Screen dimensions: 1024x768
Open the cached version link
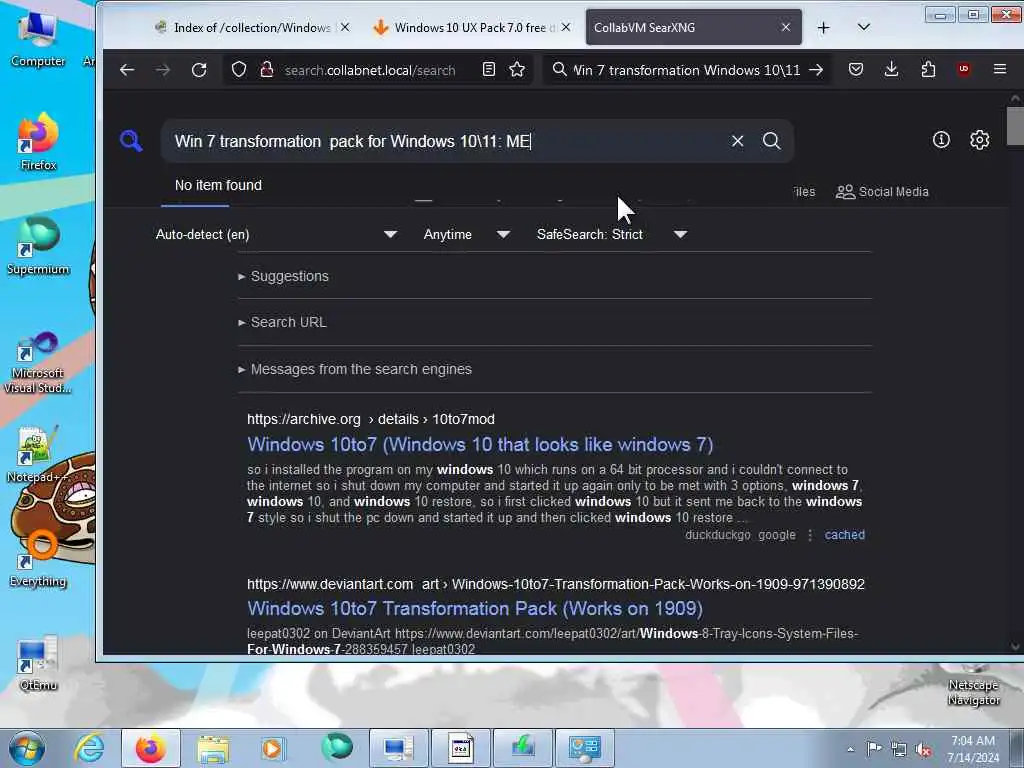tap(844, 535)
